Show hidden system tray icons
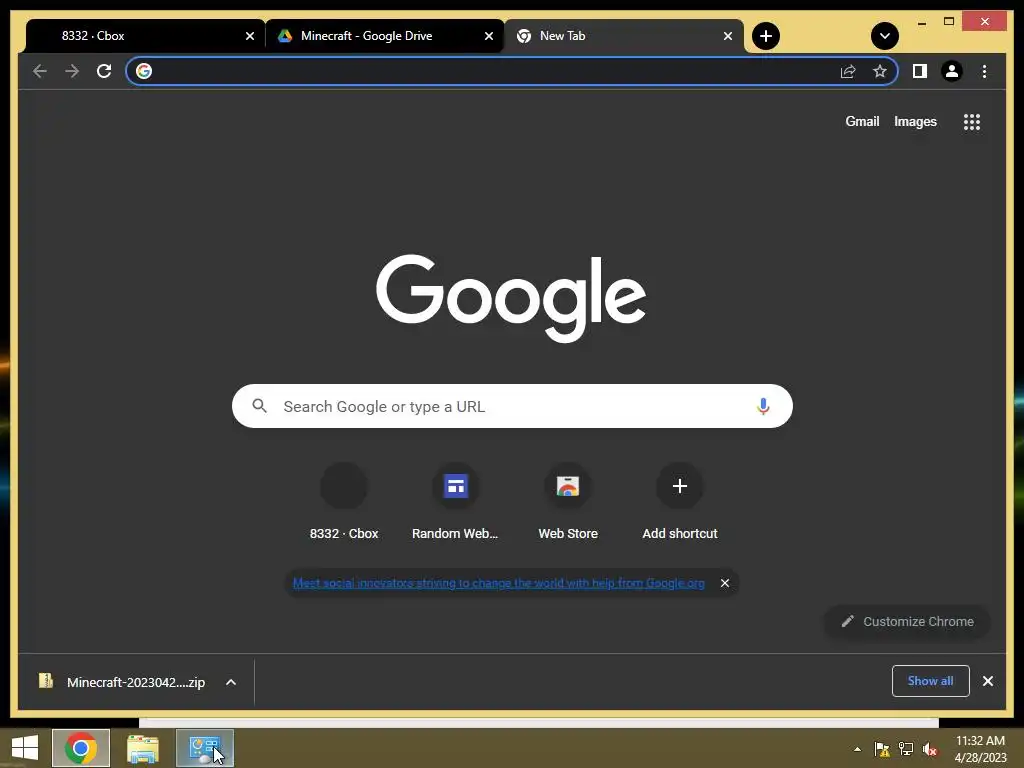 (857, 749)
